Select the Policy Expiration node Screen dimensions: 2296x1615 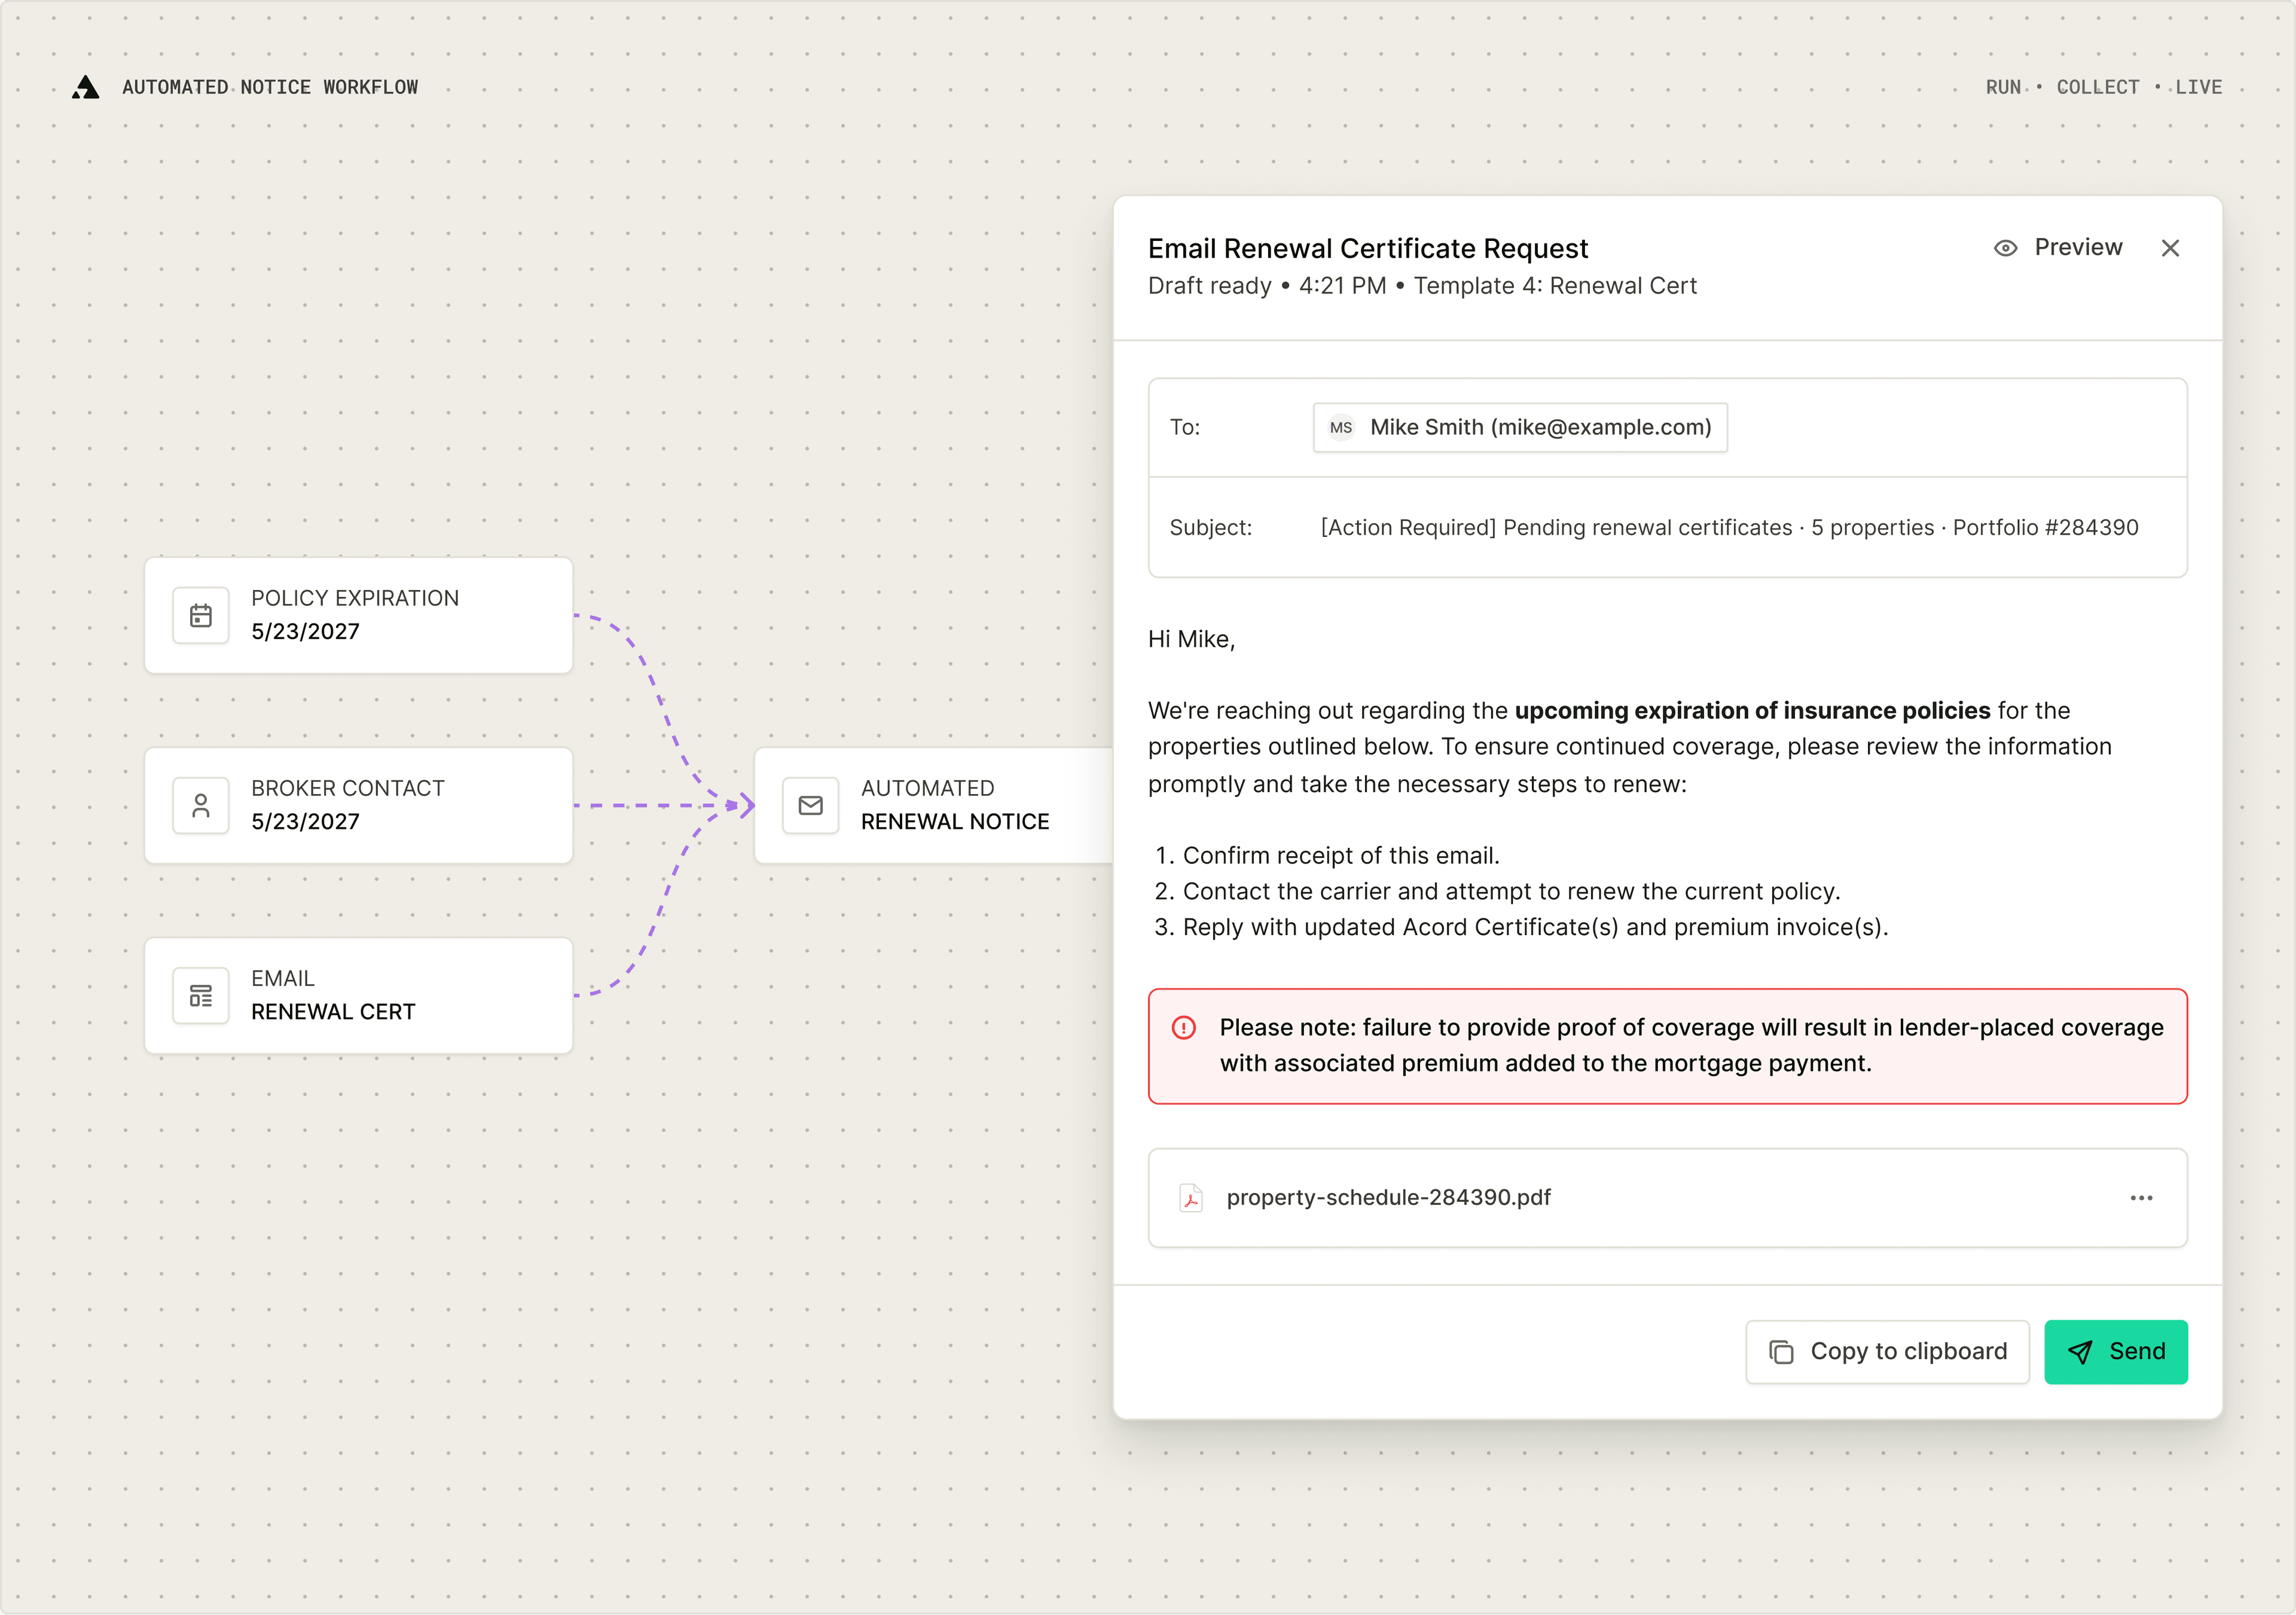pyautogui.click(x=359, y=616)
